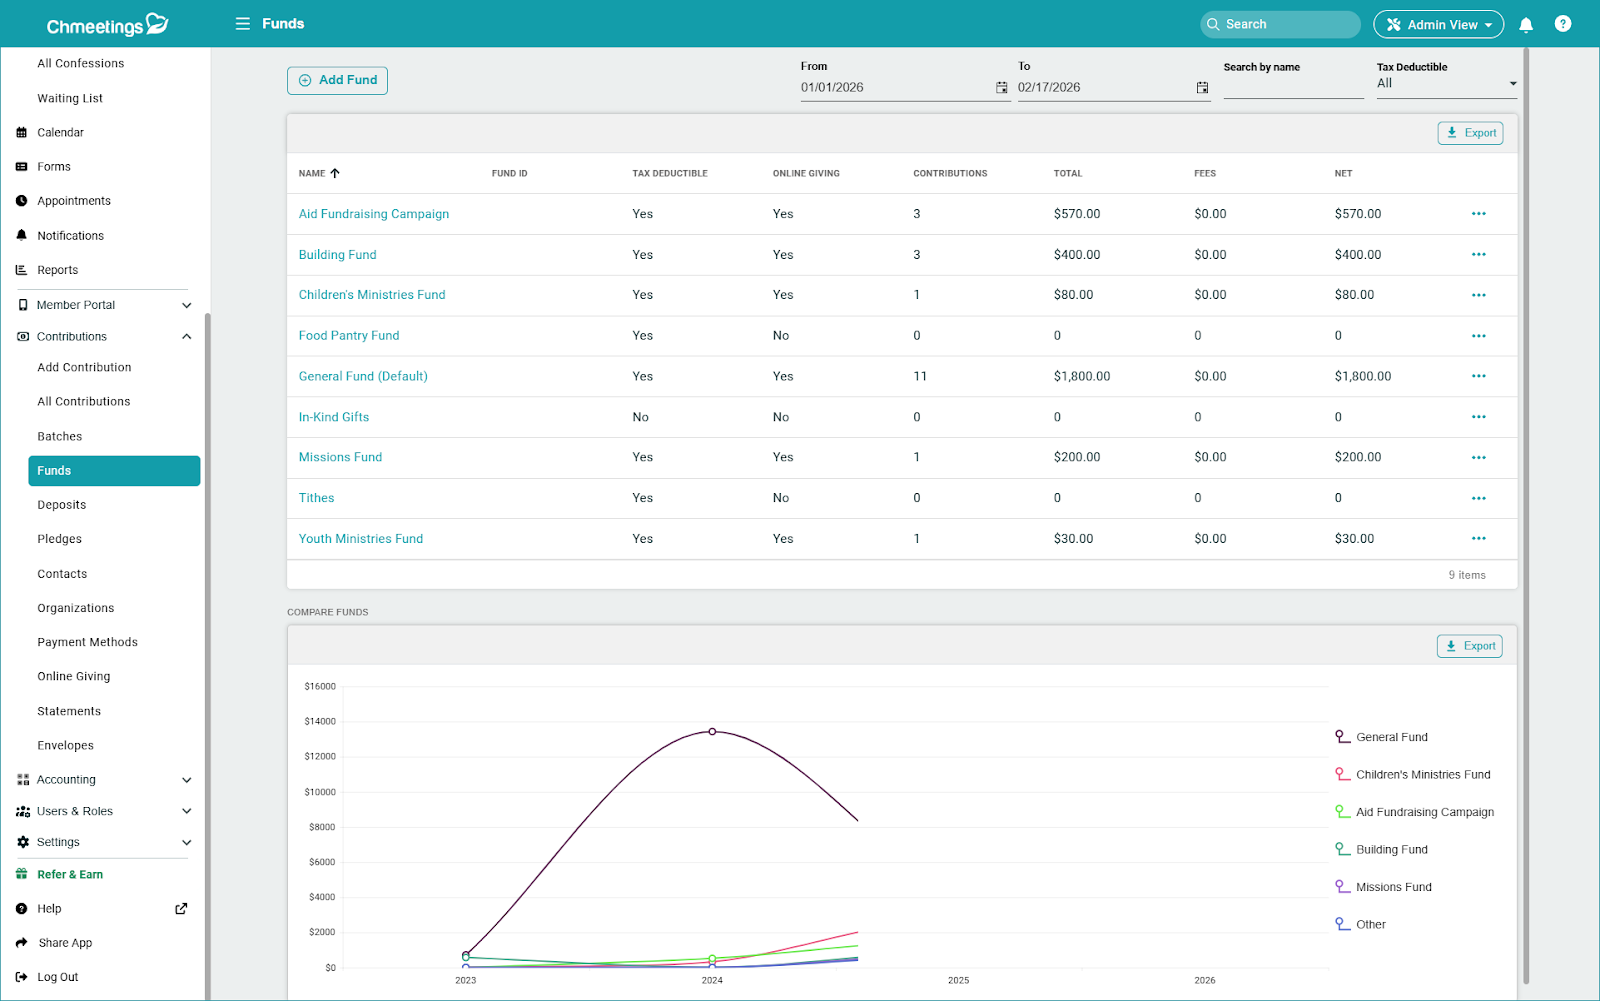Open the notifications bell in header
Screen dimensions: 1600x1001
click(1526, 25)
